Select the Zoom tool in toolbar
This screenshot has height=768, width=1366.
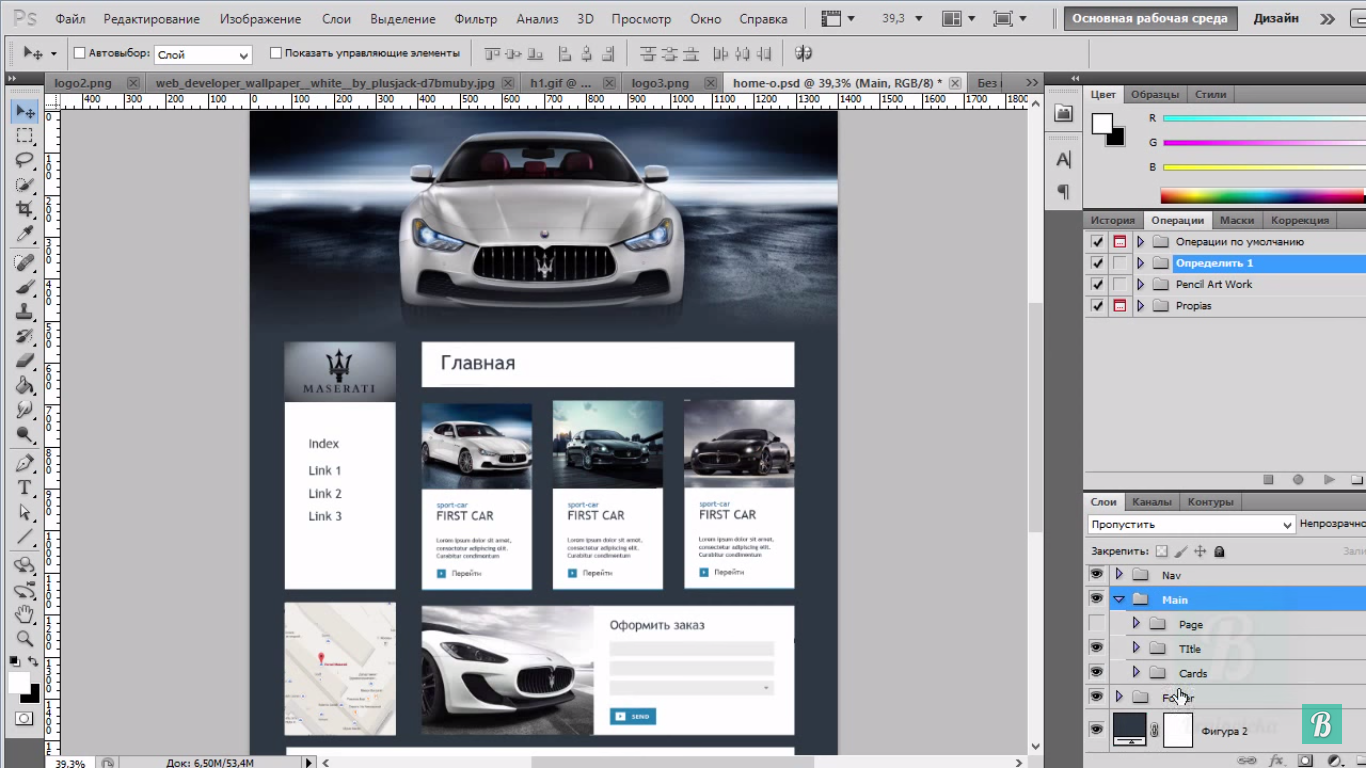(25, 638)
